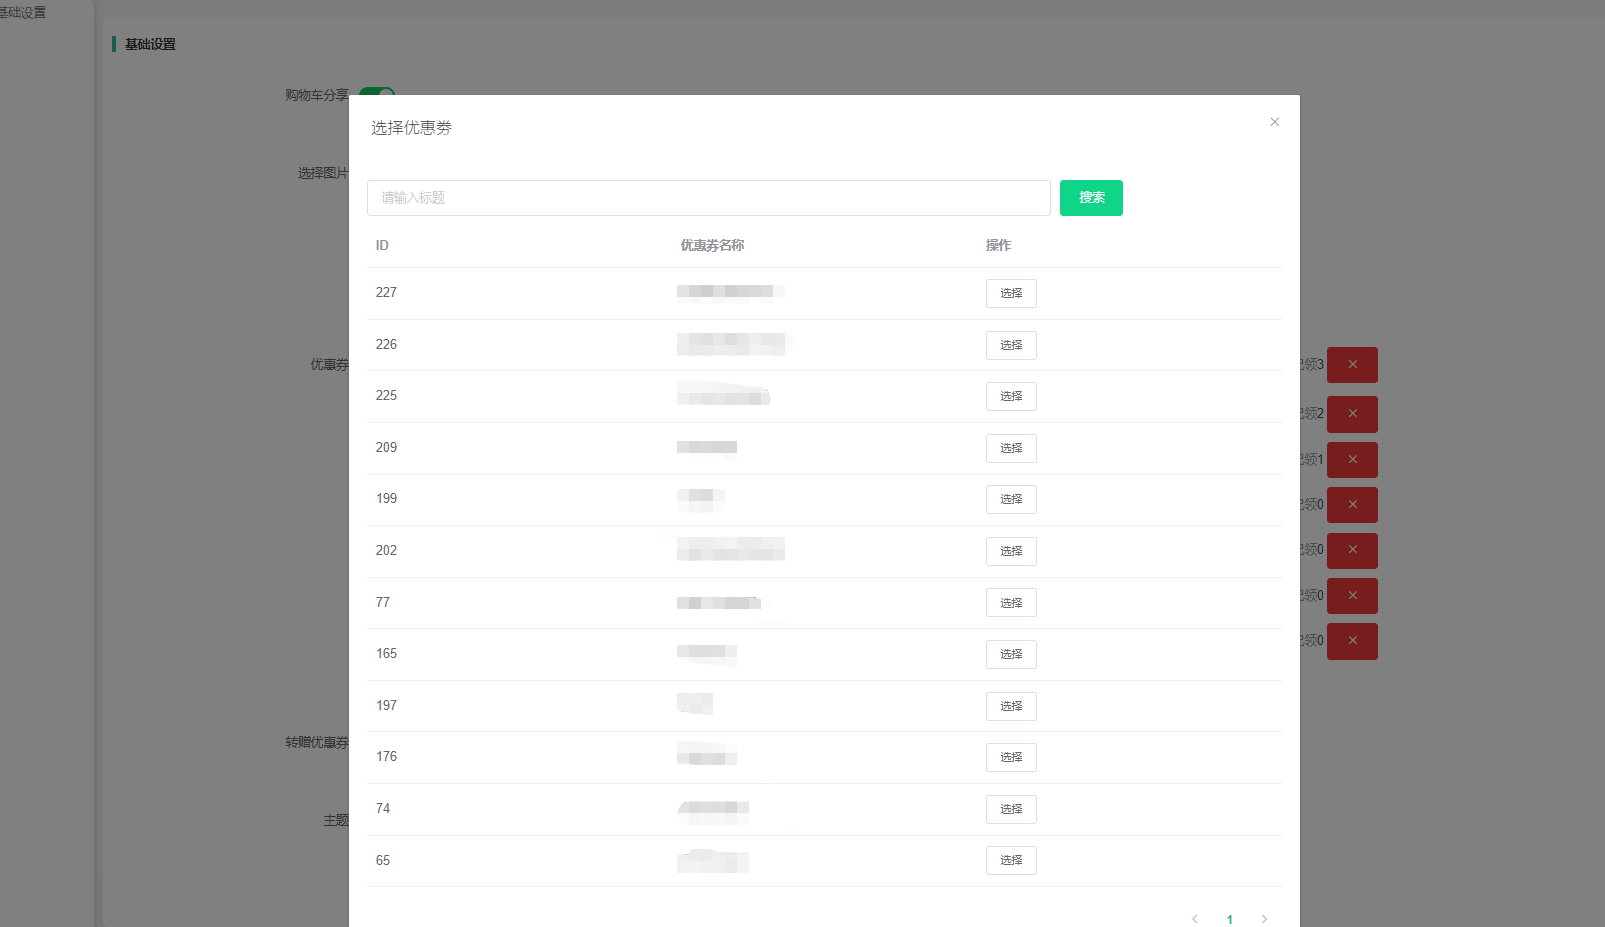Go to the previous page arrow
1605x927 pixels.
[1194, 919]
